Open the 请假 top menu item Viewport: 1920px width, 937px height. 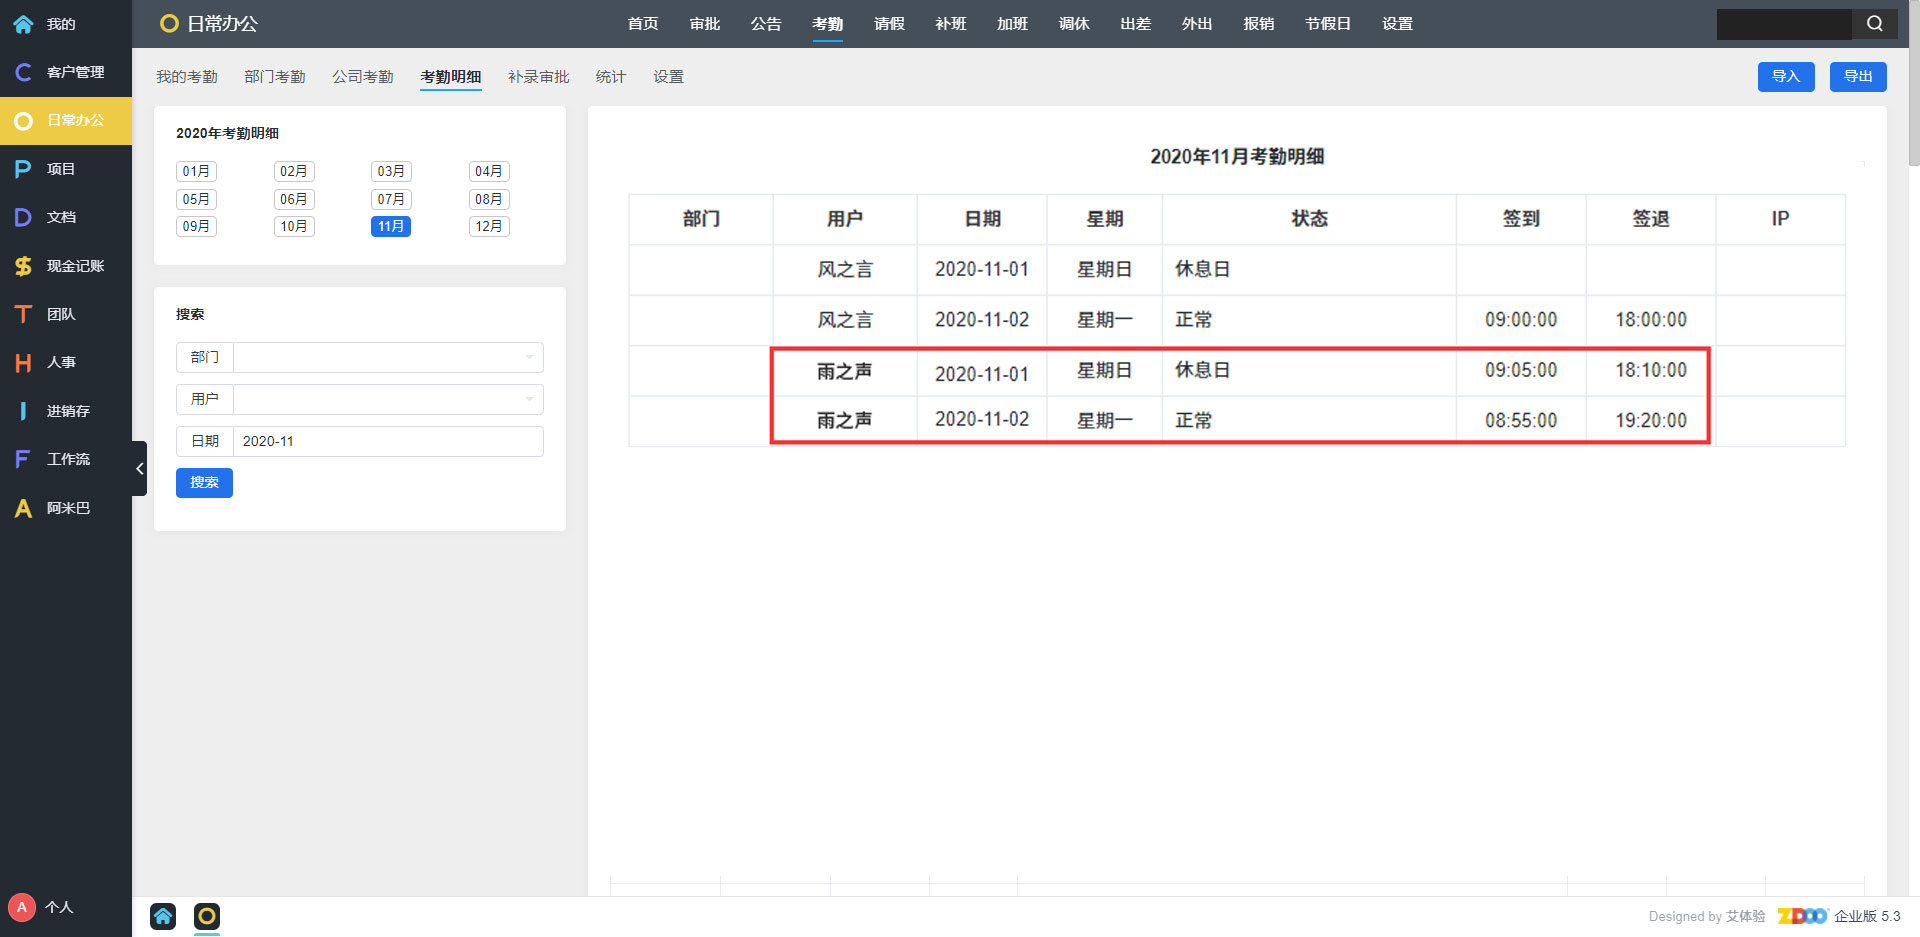(x=888, y=24)
